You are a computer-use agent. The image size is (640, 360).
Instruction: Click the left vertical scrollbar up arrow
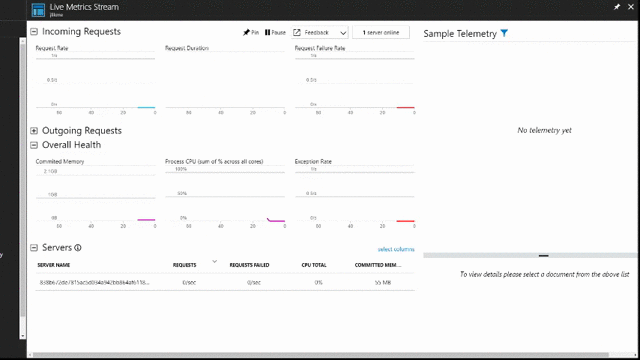coord(23,41)
